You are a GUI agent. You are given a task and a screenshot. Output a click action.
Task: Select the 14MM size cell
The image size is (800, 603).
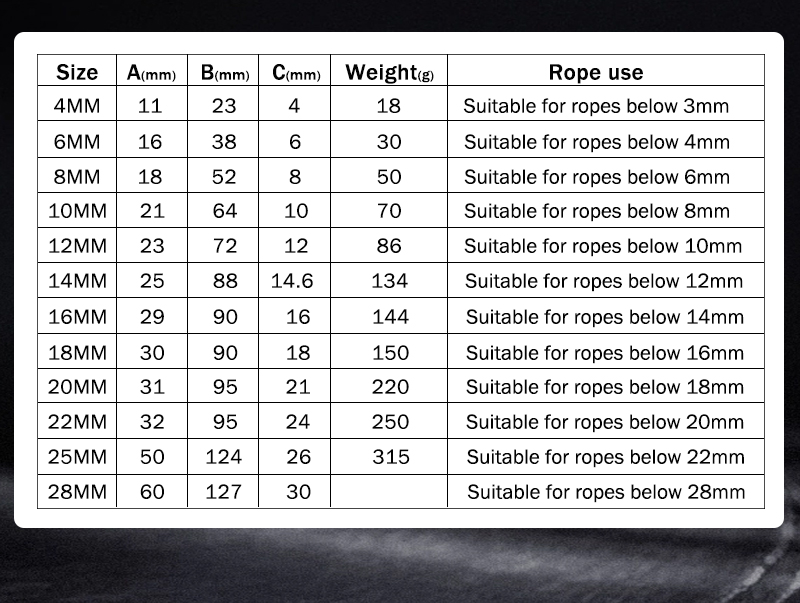[77, 281]
